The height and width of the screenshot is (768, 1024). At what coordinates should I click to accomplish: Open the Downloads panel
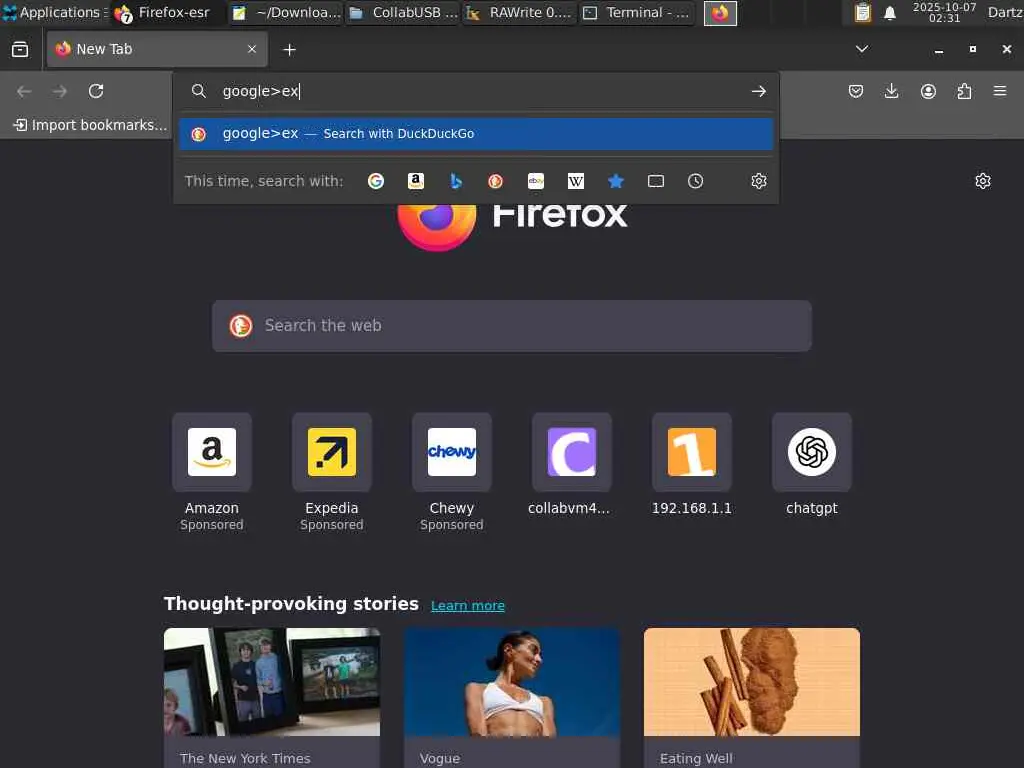coord(891,91)
